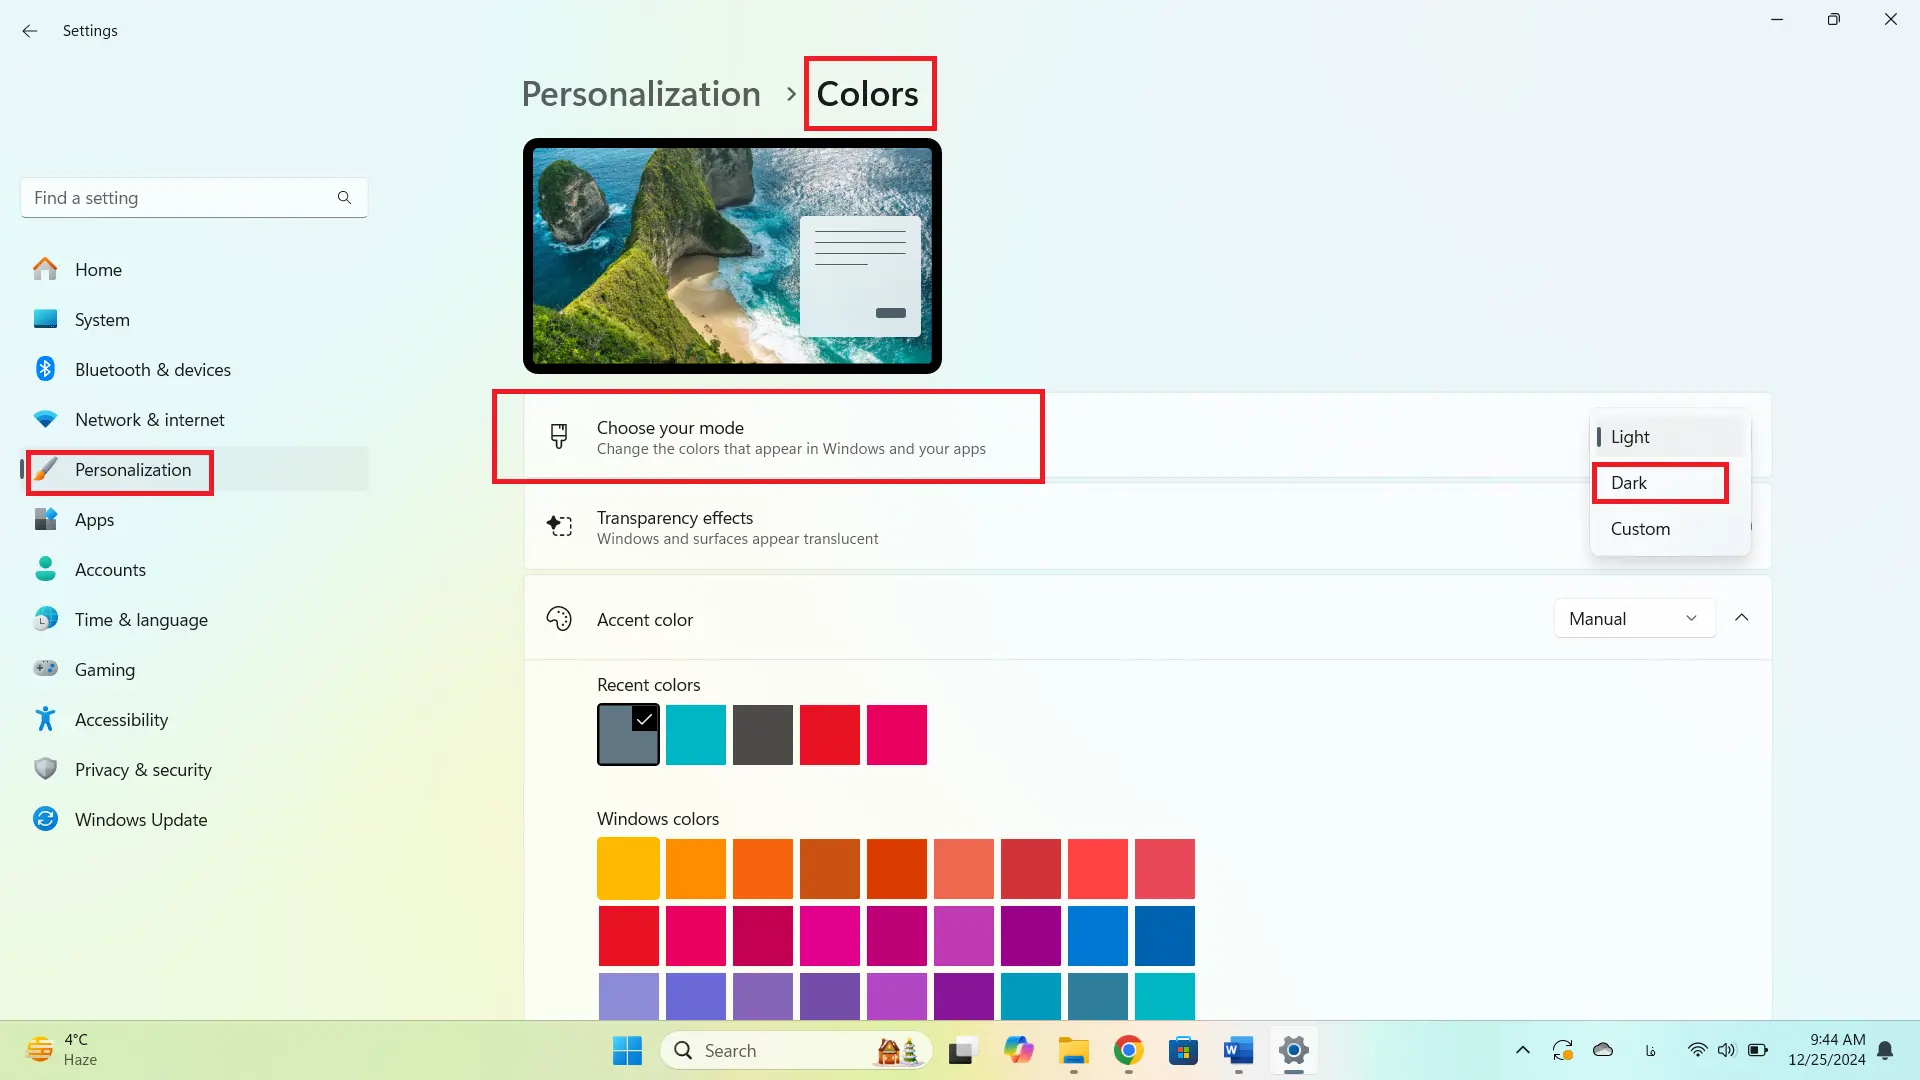
Task: Click the back arrow in Settings
Action: 30,31
